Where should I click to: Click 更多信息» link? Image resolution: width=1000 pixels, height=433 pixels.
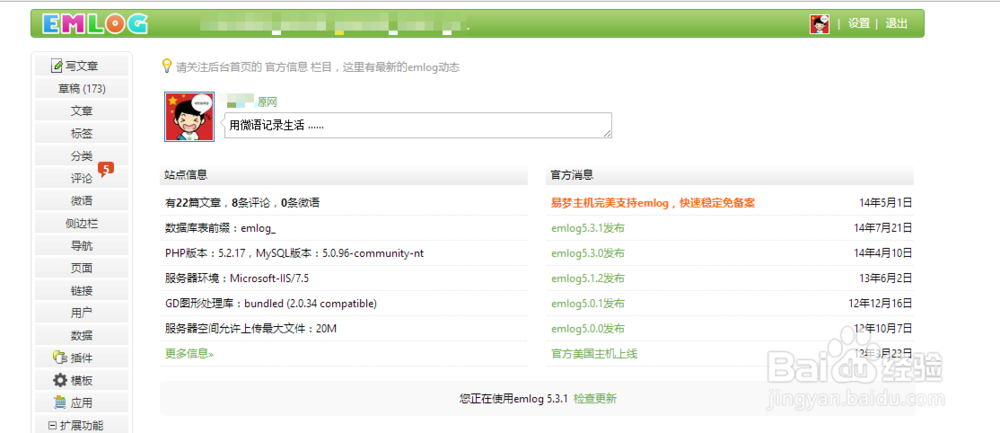[189, 353]
